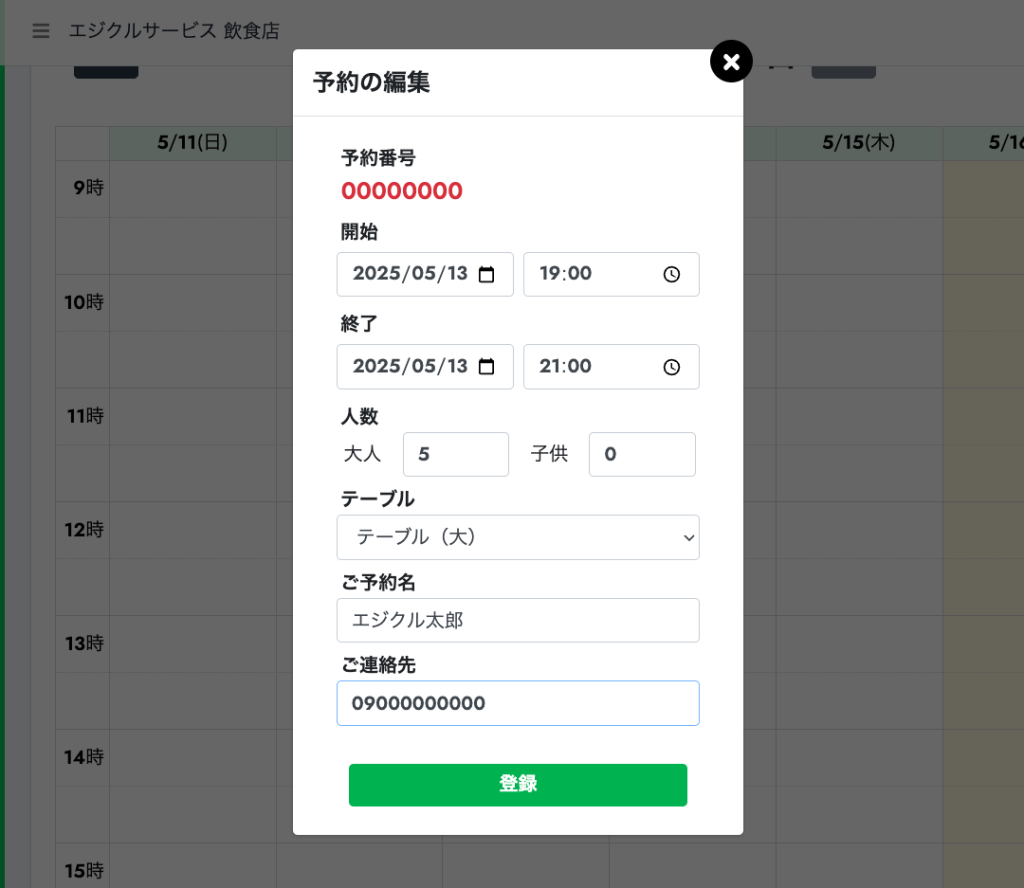Click the start time 19:00 field

click(x=611, y=274)
